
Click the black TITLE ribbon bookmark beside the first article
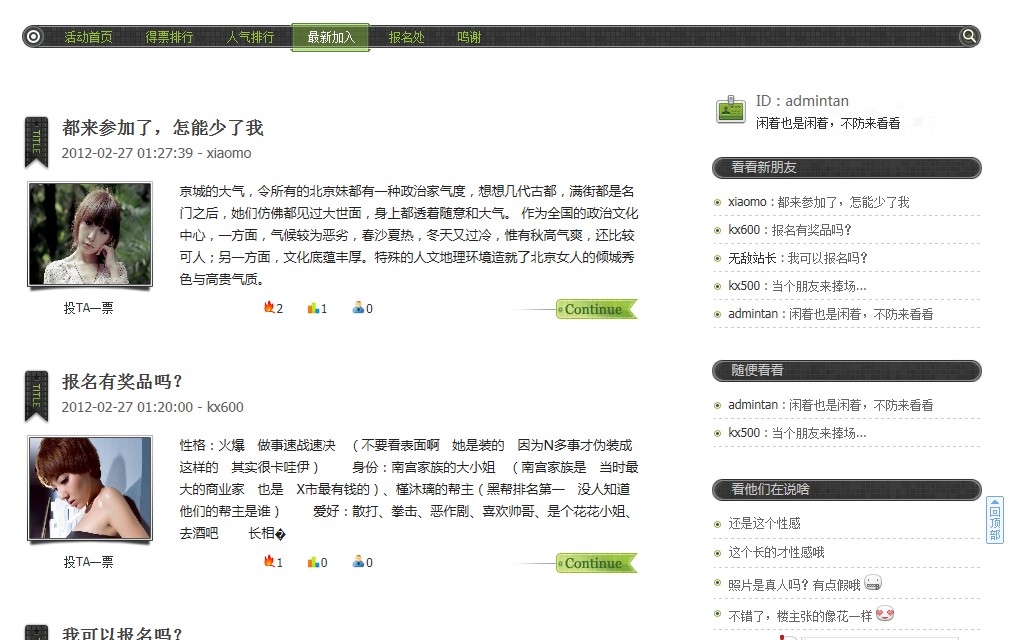pos(36,140)
